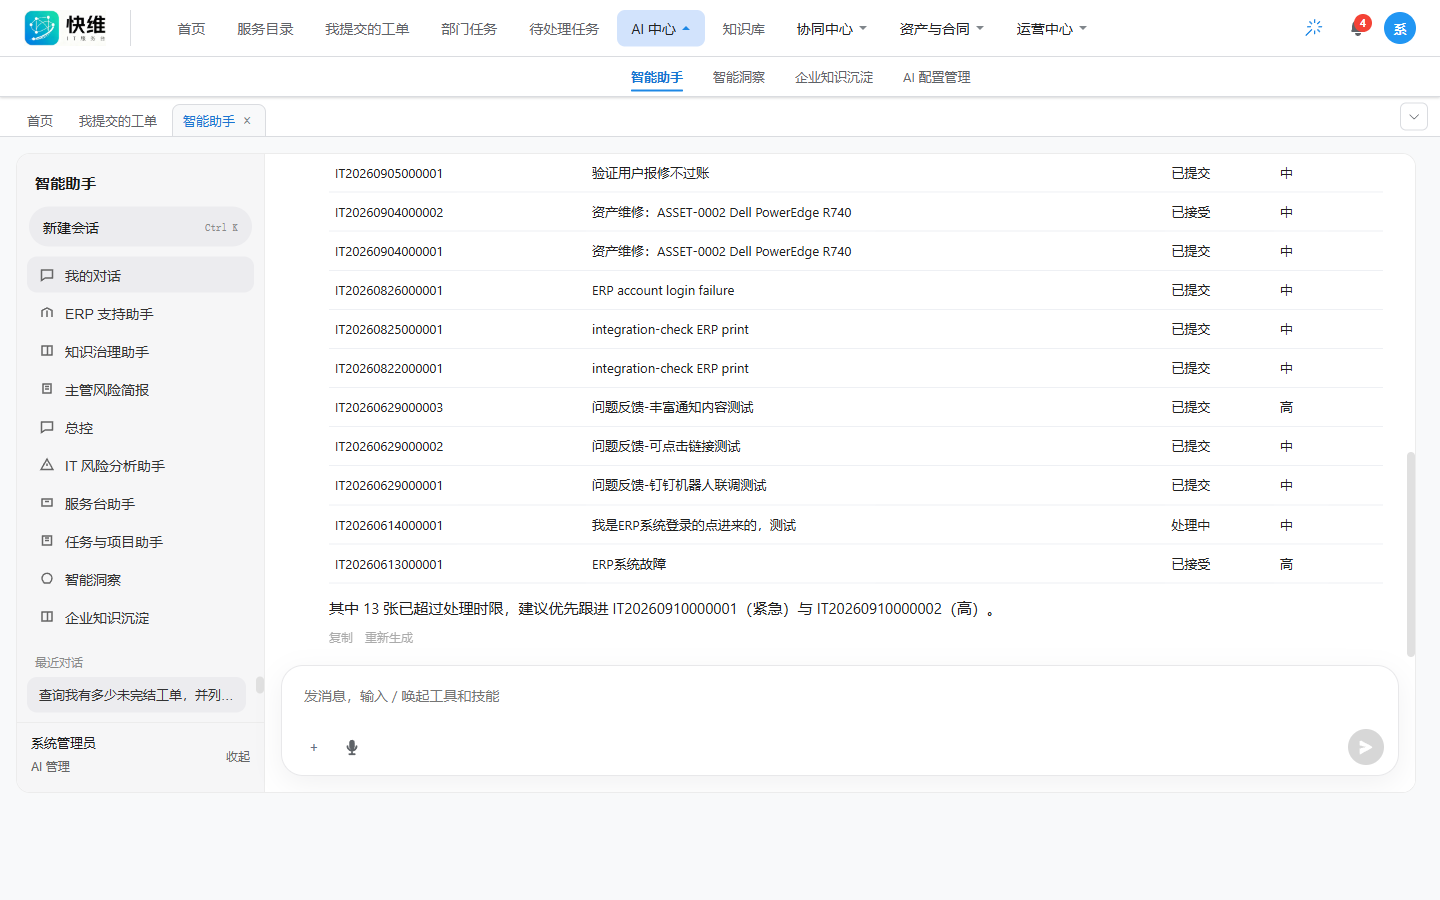
Task: Click the 总控 chat bubble icon
Action: (47, 427)
